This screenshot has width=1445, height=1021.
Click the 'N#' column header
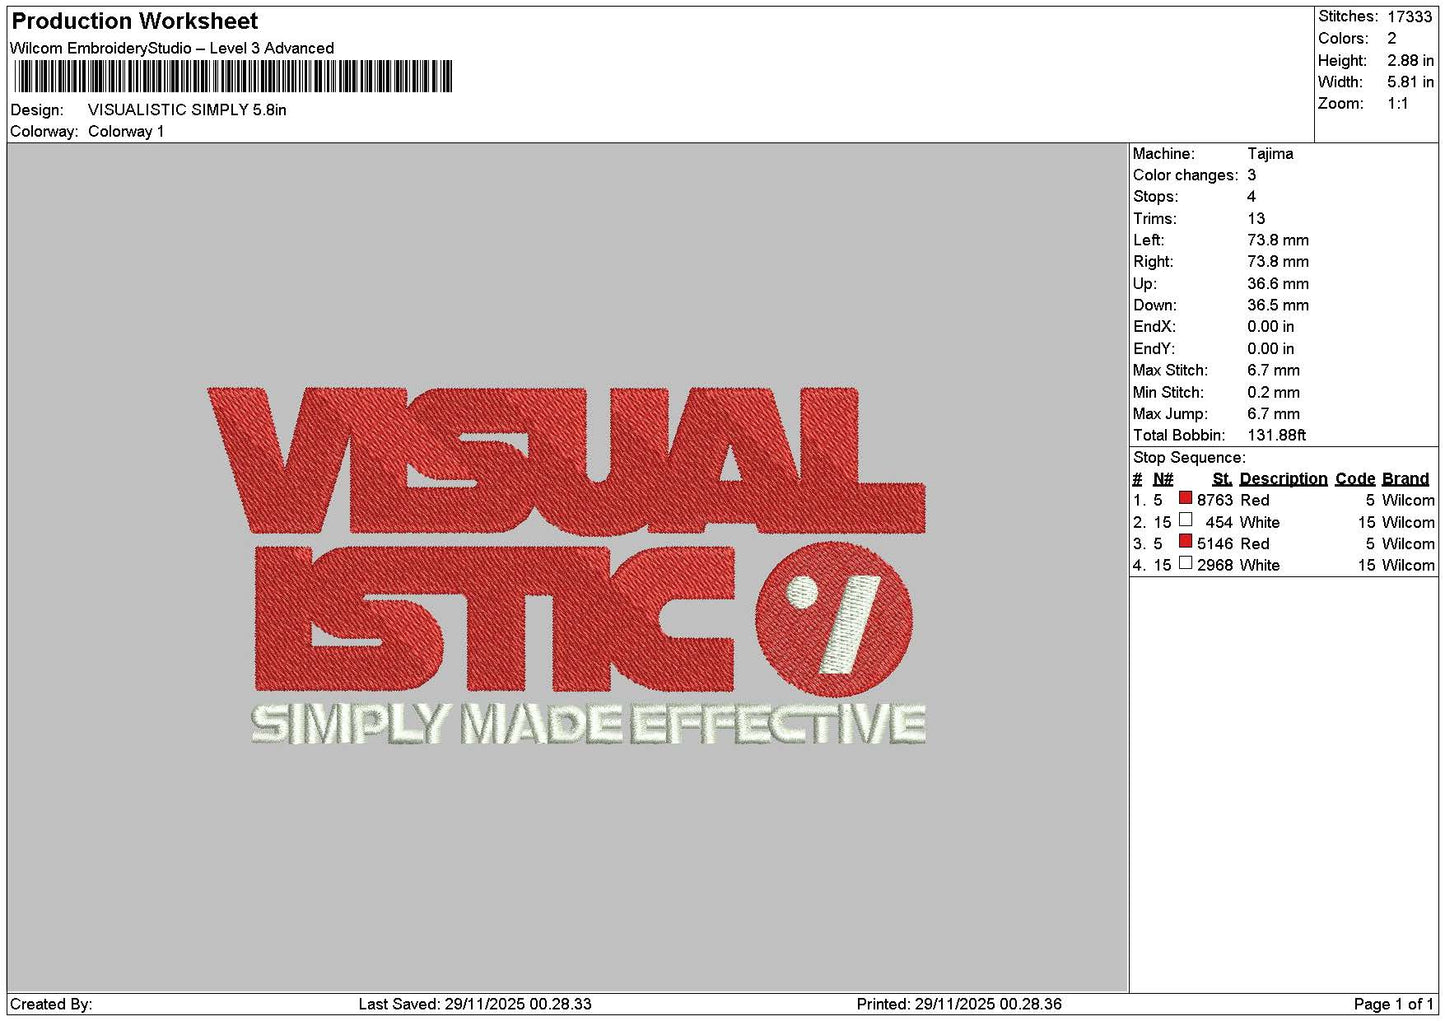(1163, 480)
